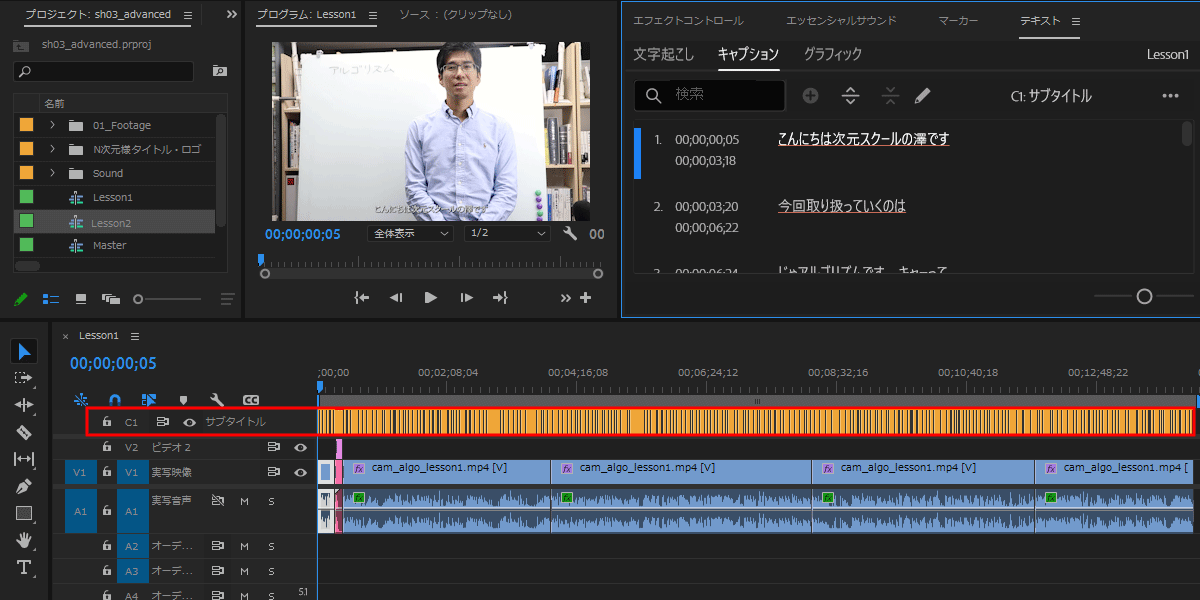1200x600 pixels.
Task: Open the エッセンシャルサウンド tab
Action: 841,21
